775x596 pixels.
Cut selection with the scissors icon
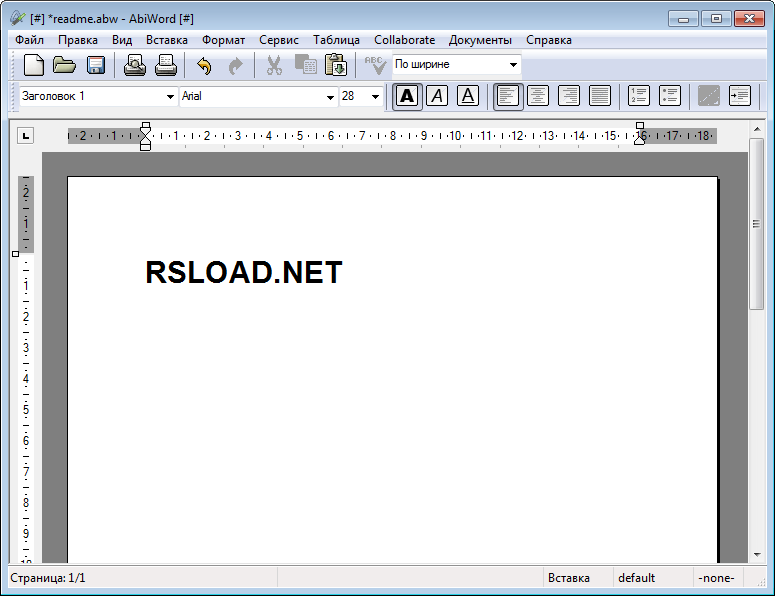(x=274, y=65)
